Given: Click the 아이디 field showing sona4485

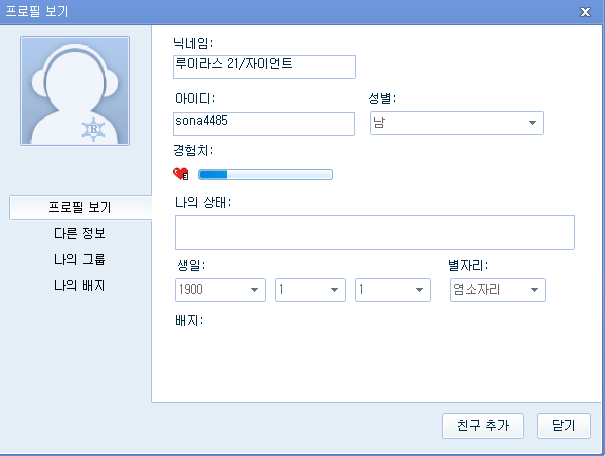Looking at the screenshot, I should [264, 123].
